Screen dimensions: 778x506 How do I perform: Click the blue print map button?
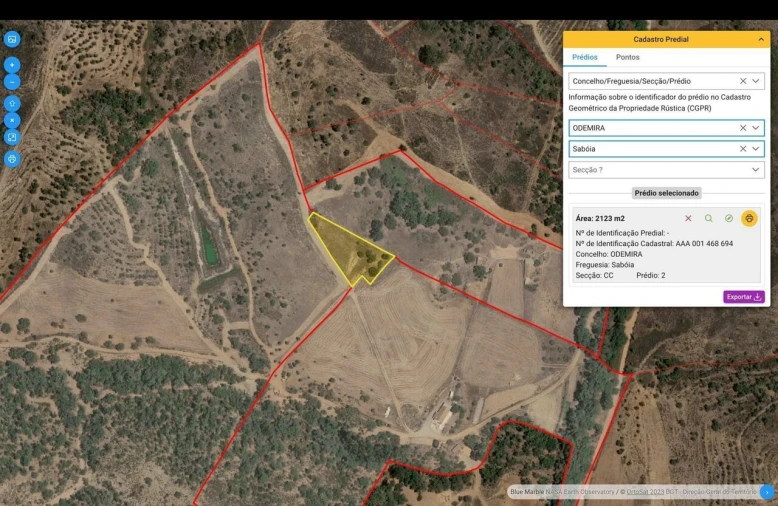[12, 159]
